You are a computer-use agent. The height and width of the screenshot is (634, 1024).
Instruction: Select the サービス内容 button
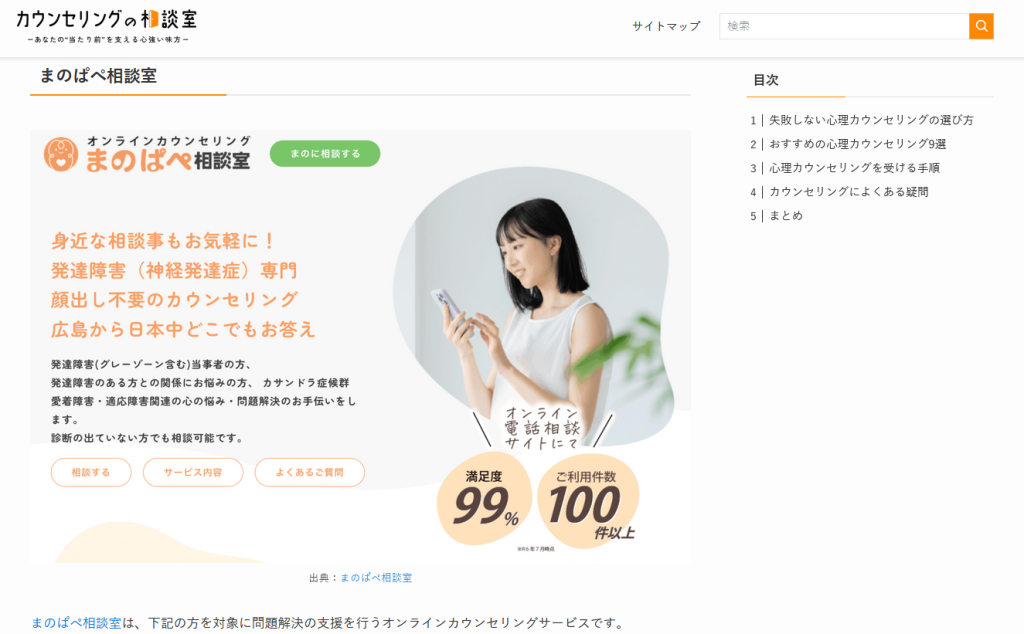[x=193, y=472]
